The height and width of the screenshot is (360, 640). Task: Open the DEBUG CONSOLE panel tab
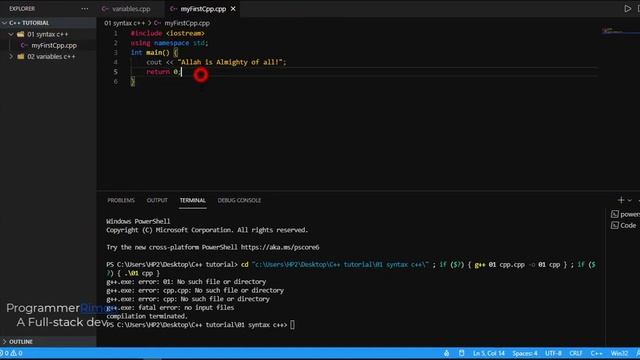click(239, 200)
